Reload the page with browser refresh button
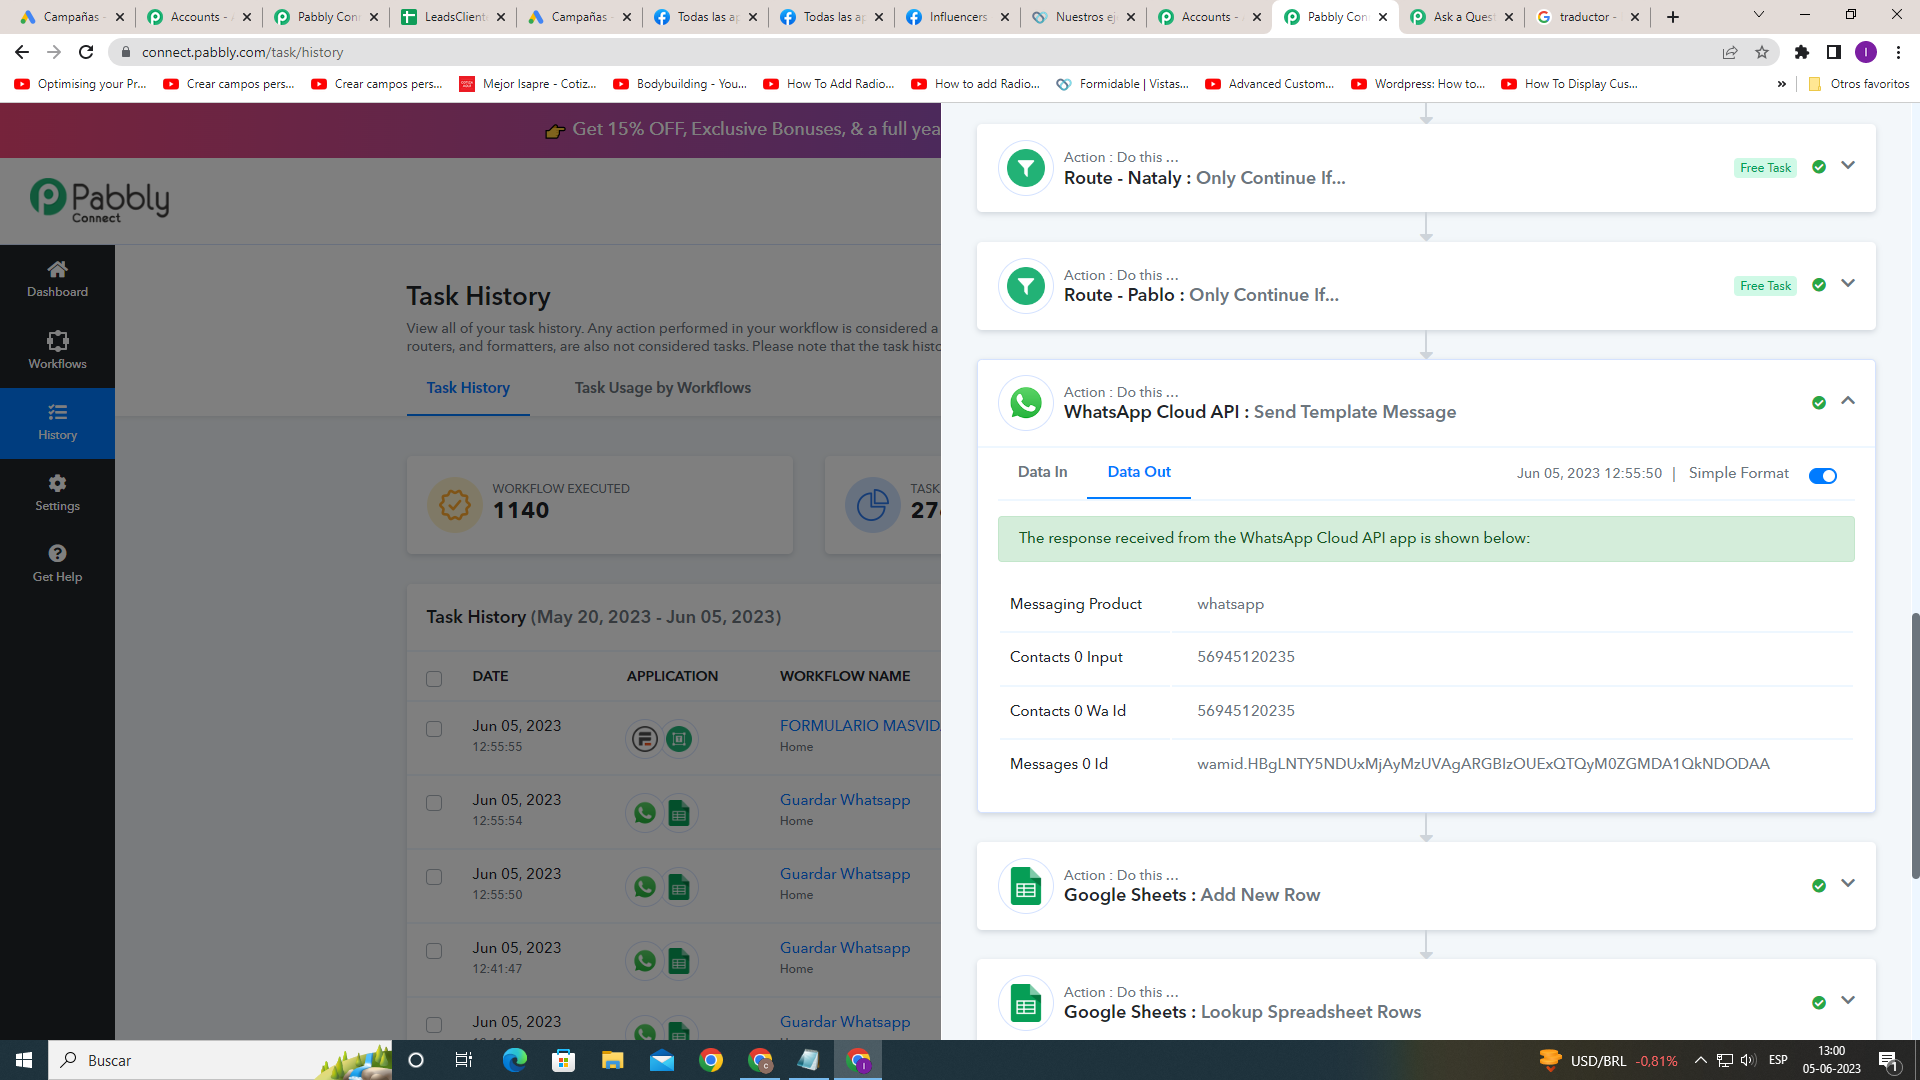This screenshot has width=1920, height=1080. click(86, 52)
